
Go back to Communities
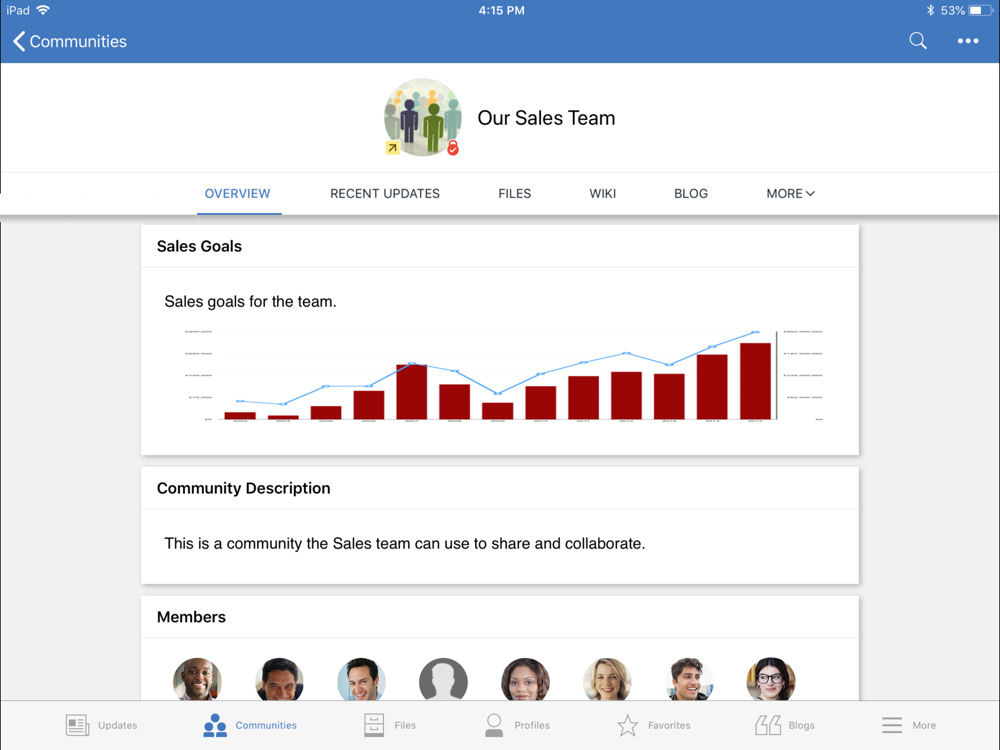tap(70, 41)
